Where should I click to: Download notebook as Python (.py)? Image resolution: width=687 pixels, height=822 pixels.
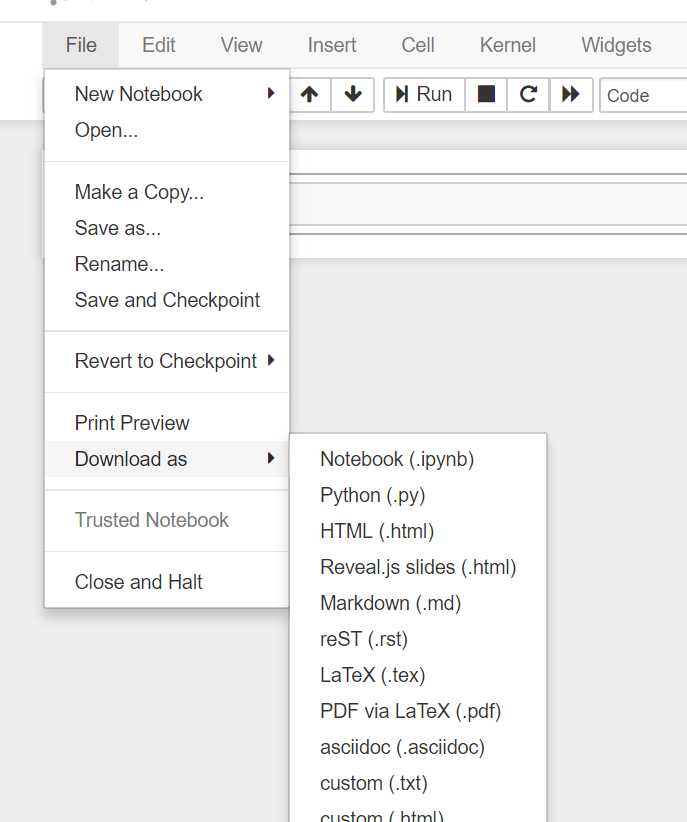pyautogui.click(x=364, y=495)
